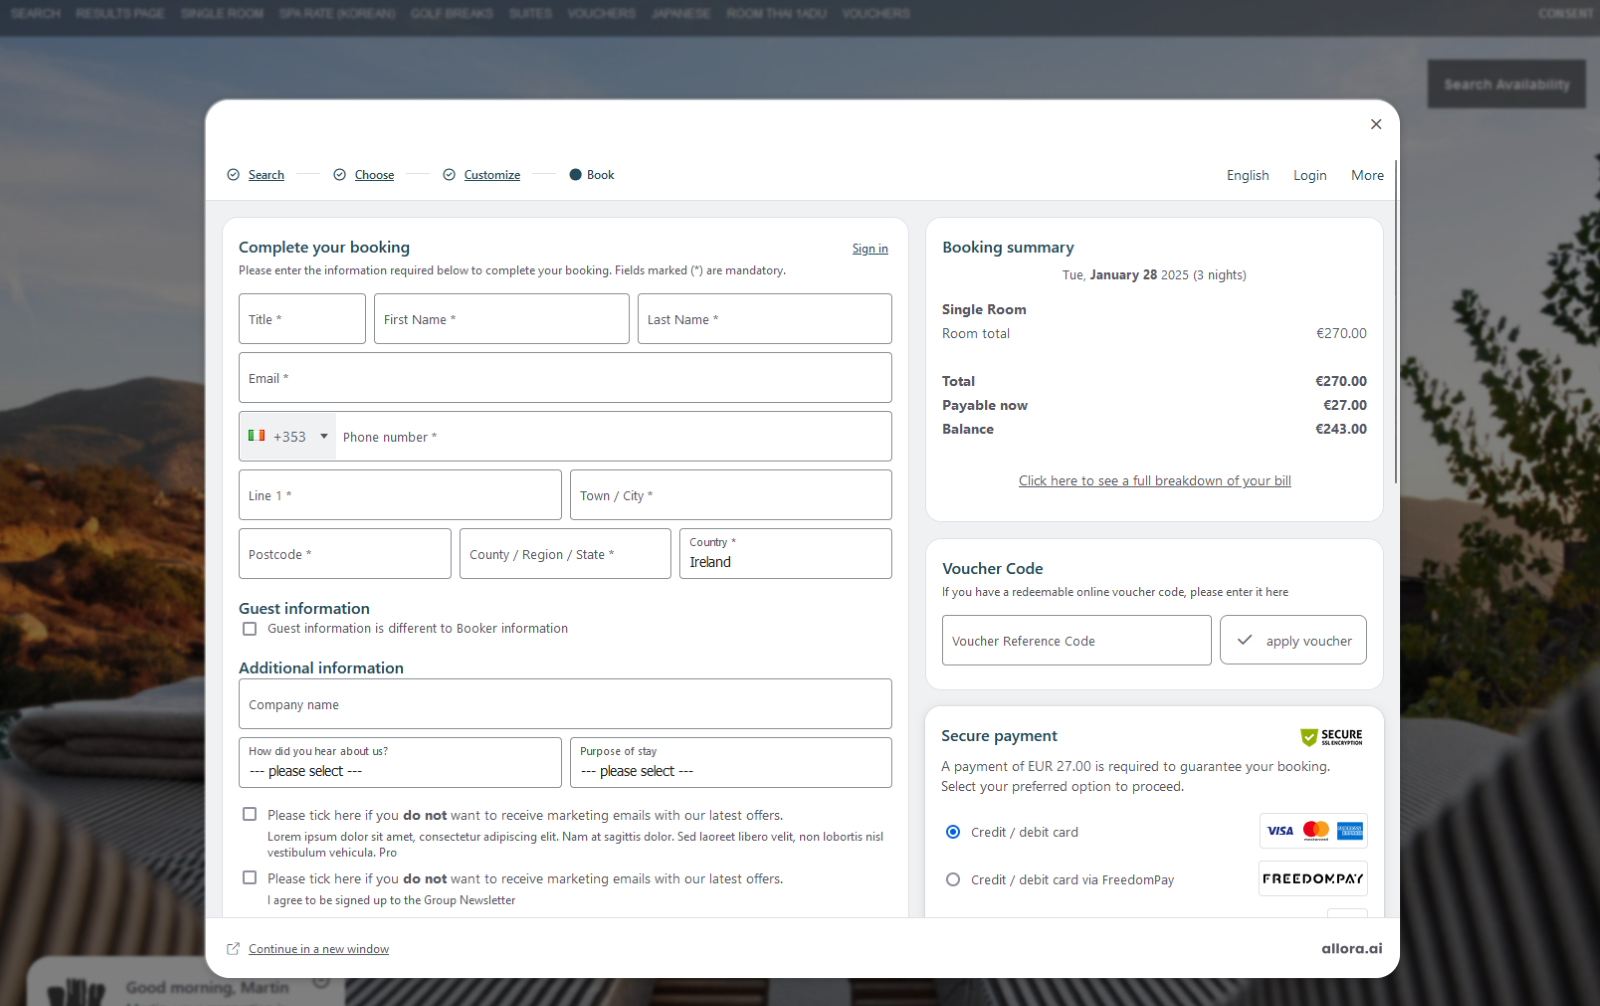Go to the Customize step link
The width and height of the screenshot is (1600, 1006).
click(492, 175)
